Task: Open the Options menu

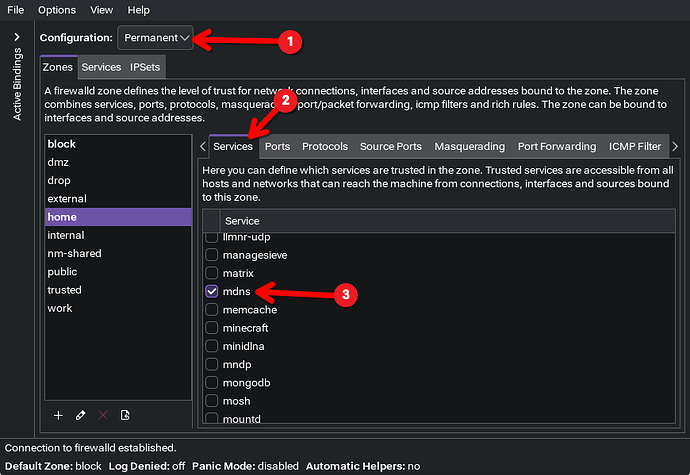Action: tap(57, 9)
